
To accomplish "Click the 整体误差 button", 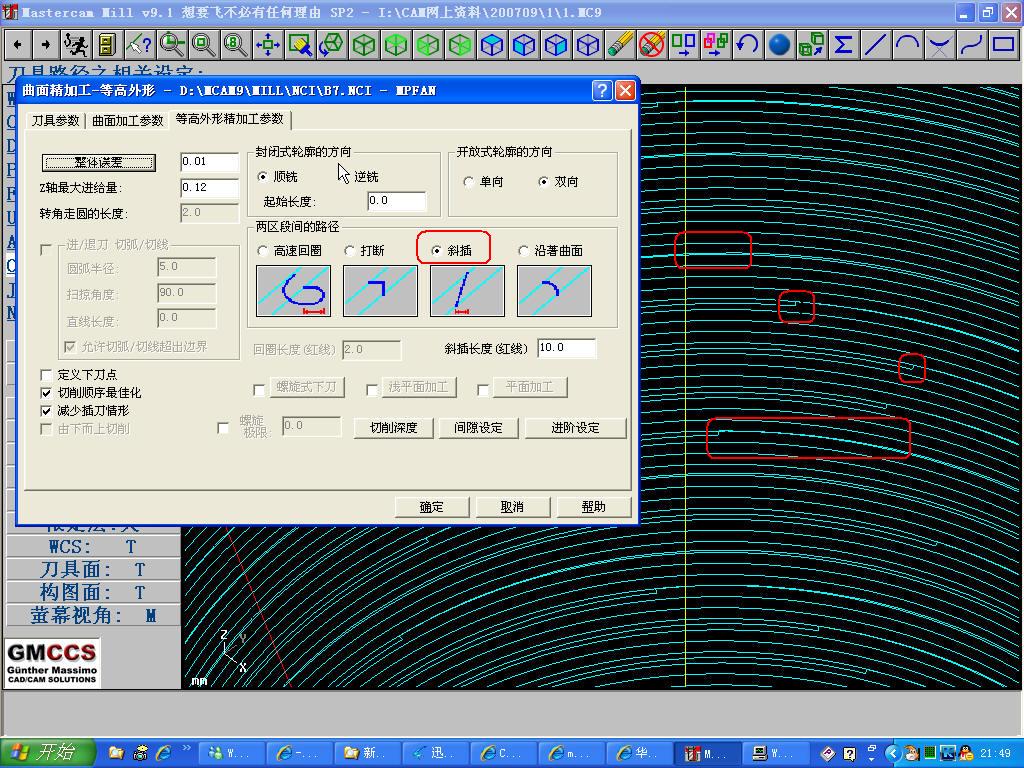I will click(x=99, y=162).
